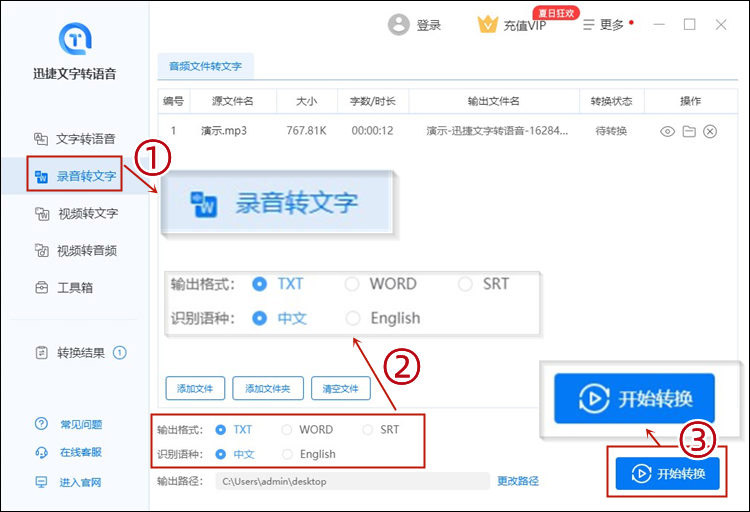Click the file name 演示.mp3
750x512 pixels.
[x=224, y=131]
